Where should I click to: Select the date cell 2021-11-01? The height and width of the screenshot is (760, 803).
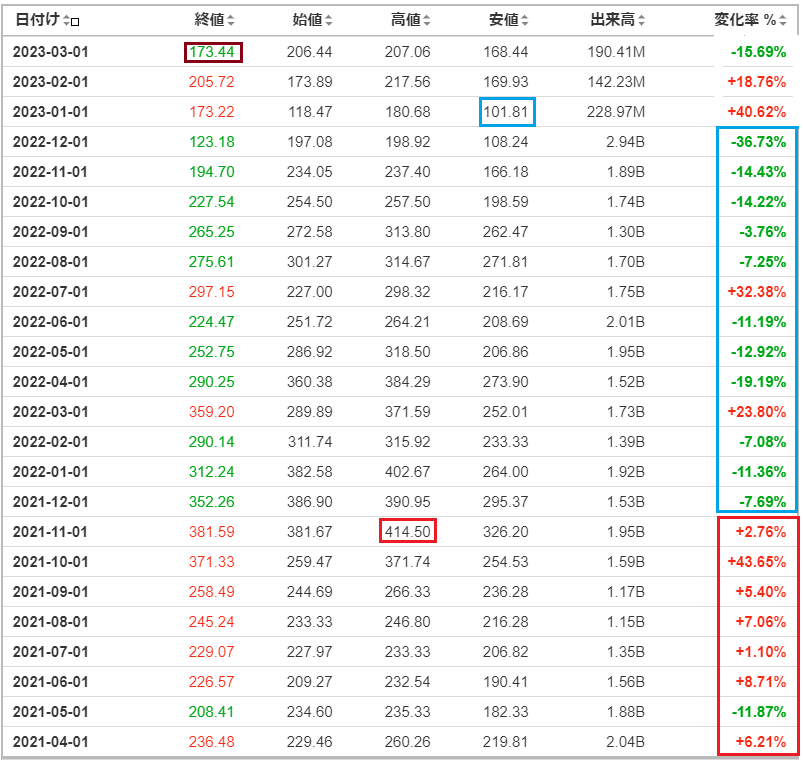[x=51, y=532]
